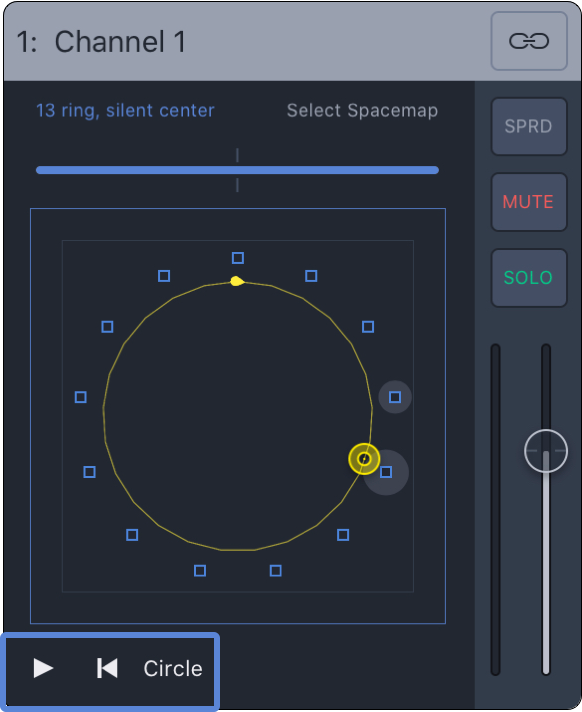The height and width of the screenshot is (712, 582).
Task: Reset trajectory with the return-to-start icon
Action: coord(107,668)
